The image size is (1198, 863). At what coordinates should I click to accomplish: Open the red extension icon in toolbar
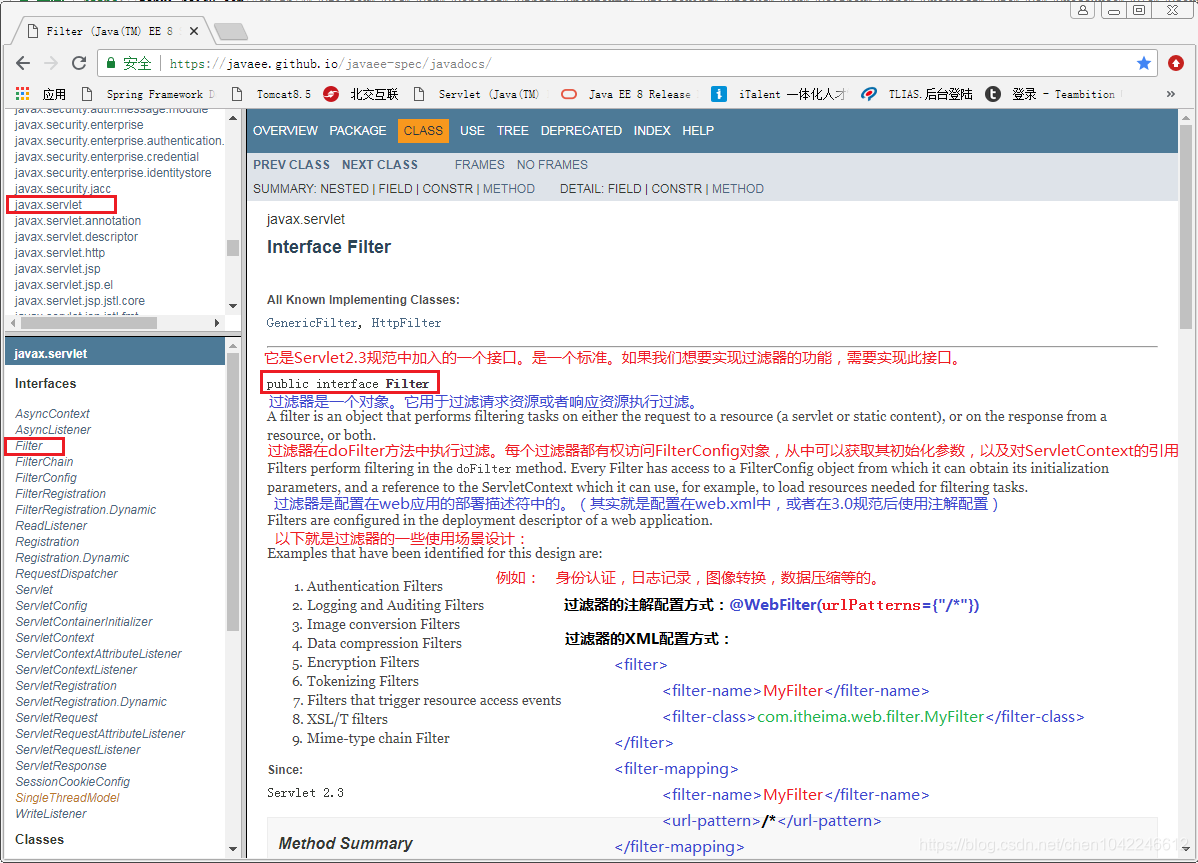coord(1176,63)
